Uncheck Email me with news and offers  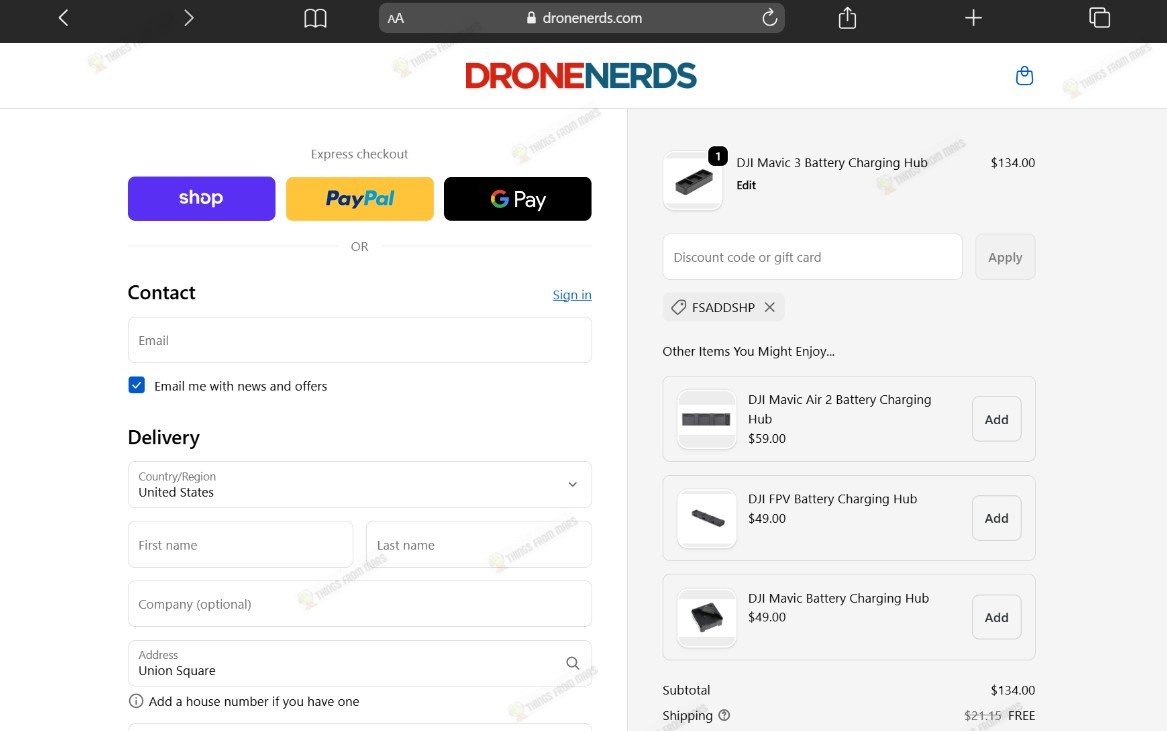click(x=137, y=385)
